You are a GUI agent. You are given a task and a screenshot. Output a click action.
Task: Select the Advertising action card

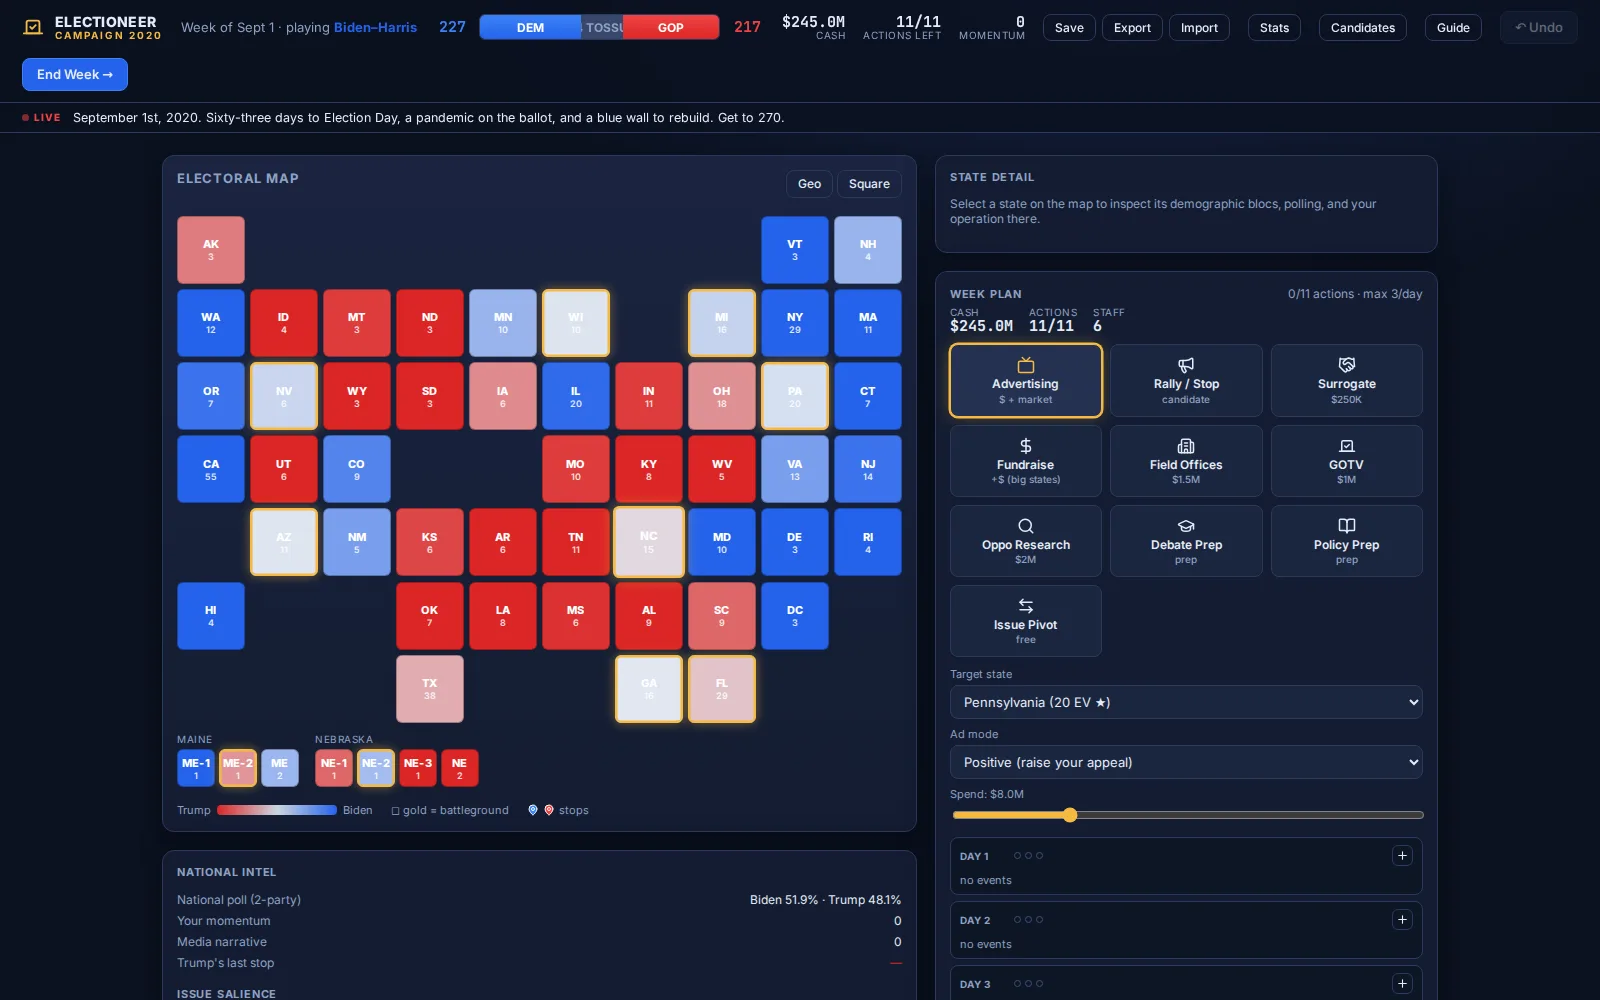click(1025, 381)
